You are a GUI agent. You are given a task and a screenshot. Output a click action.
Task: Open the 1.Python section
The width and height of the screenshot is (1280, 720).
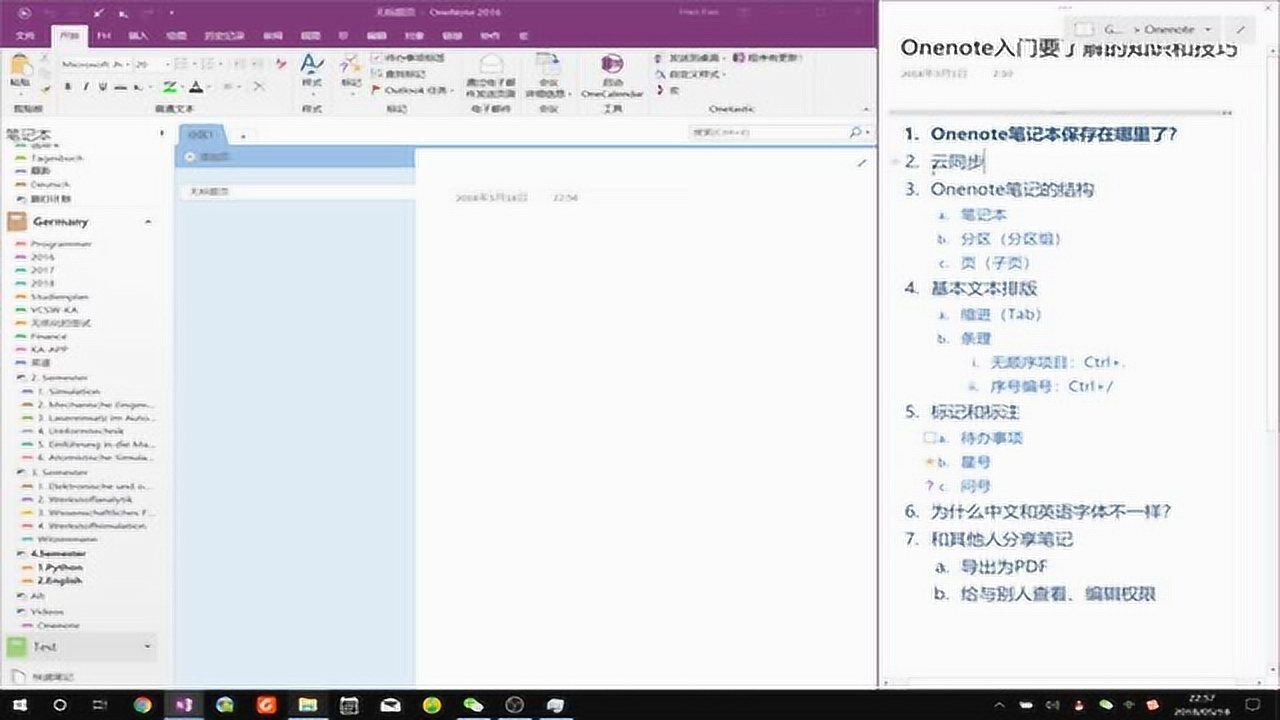pos(60,567)
